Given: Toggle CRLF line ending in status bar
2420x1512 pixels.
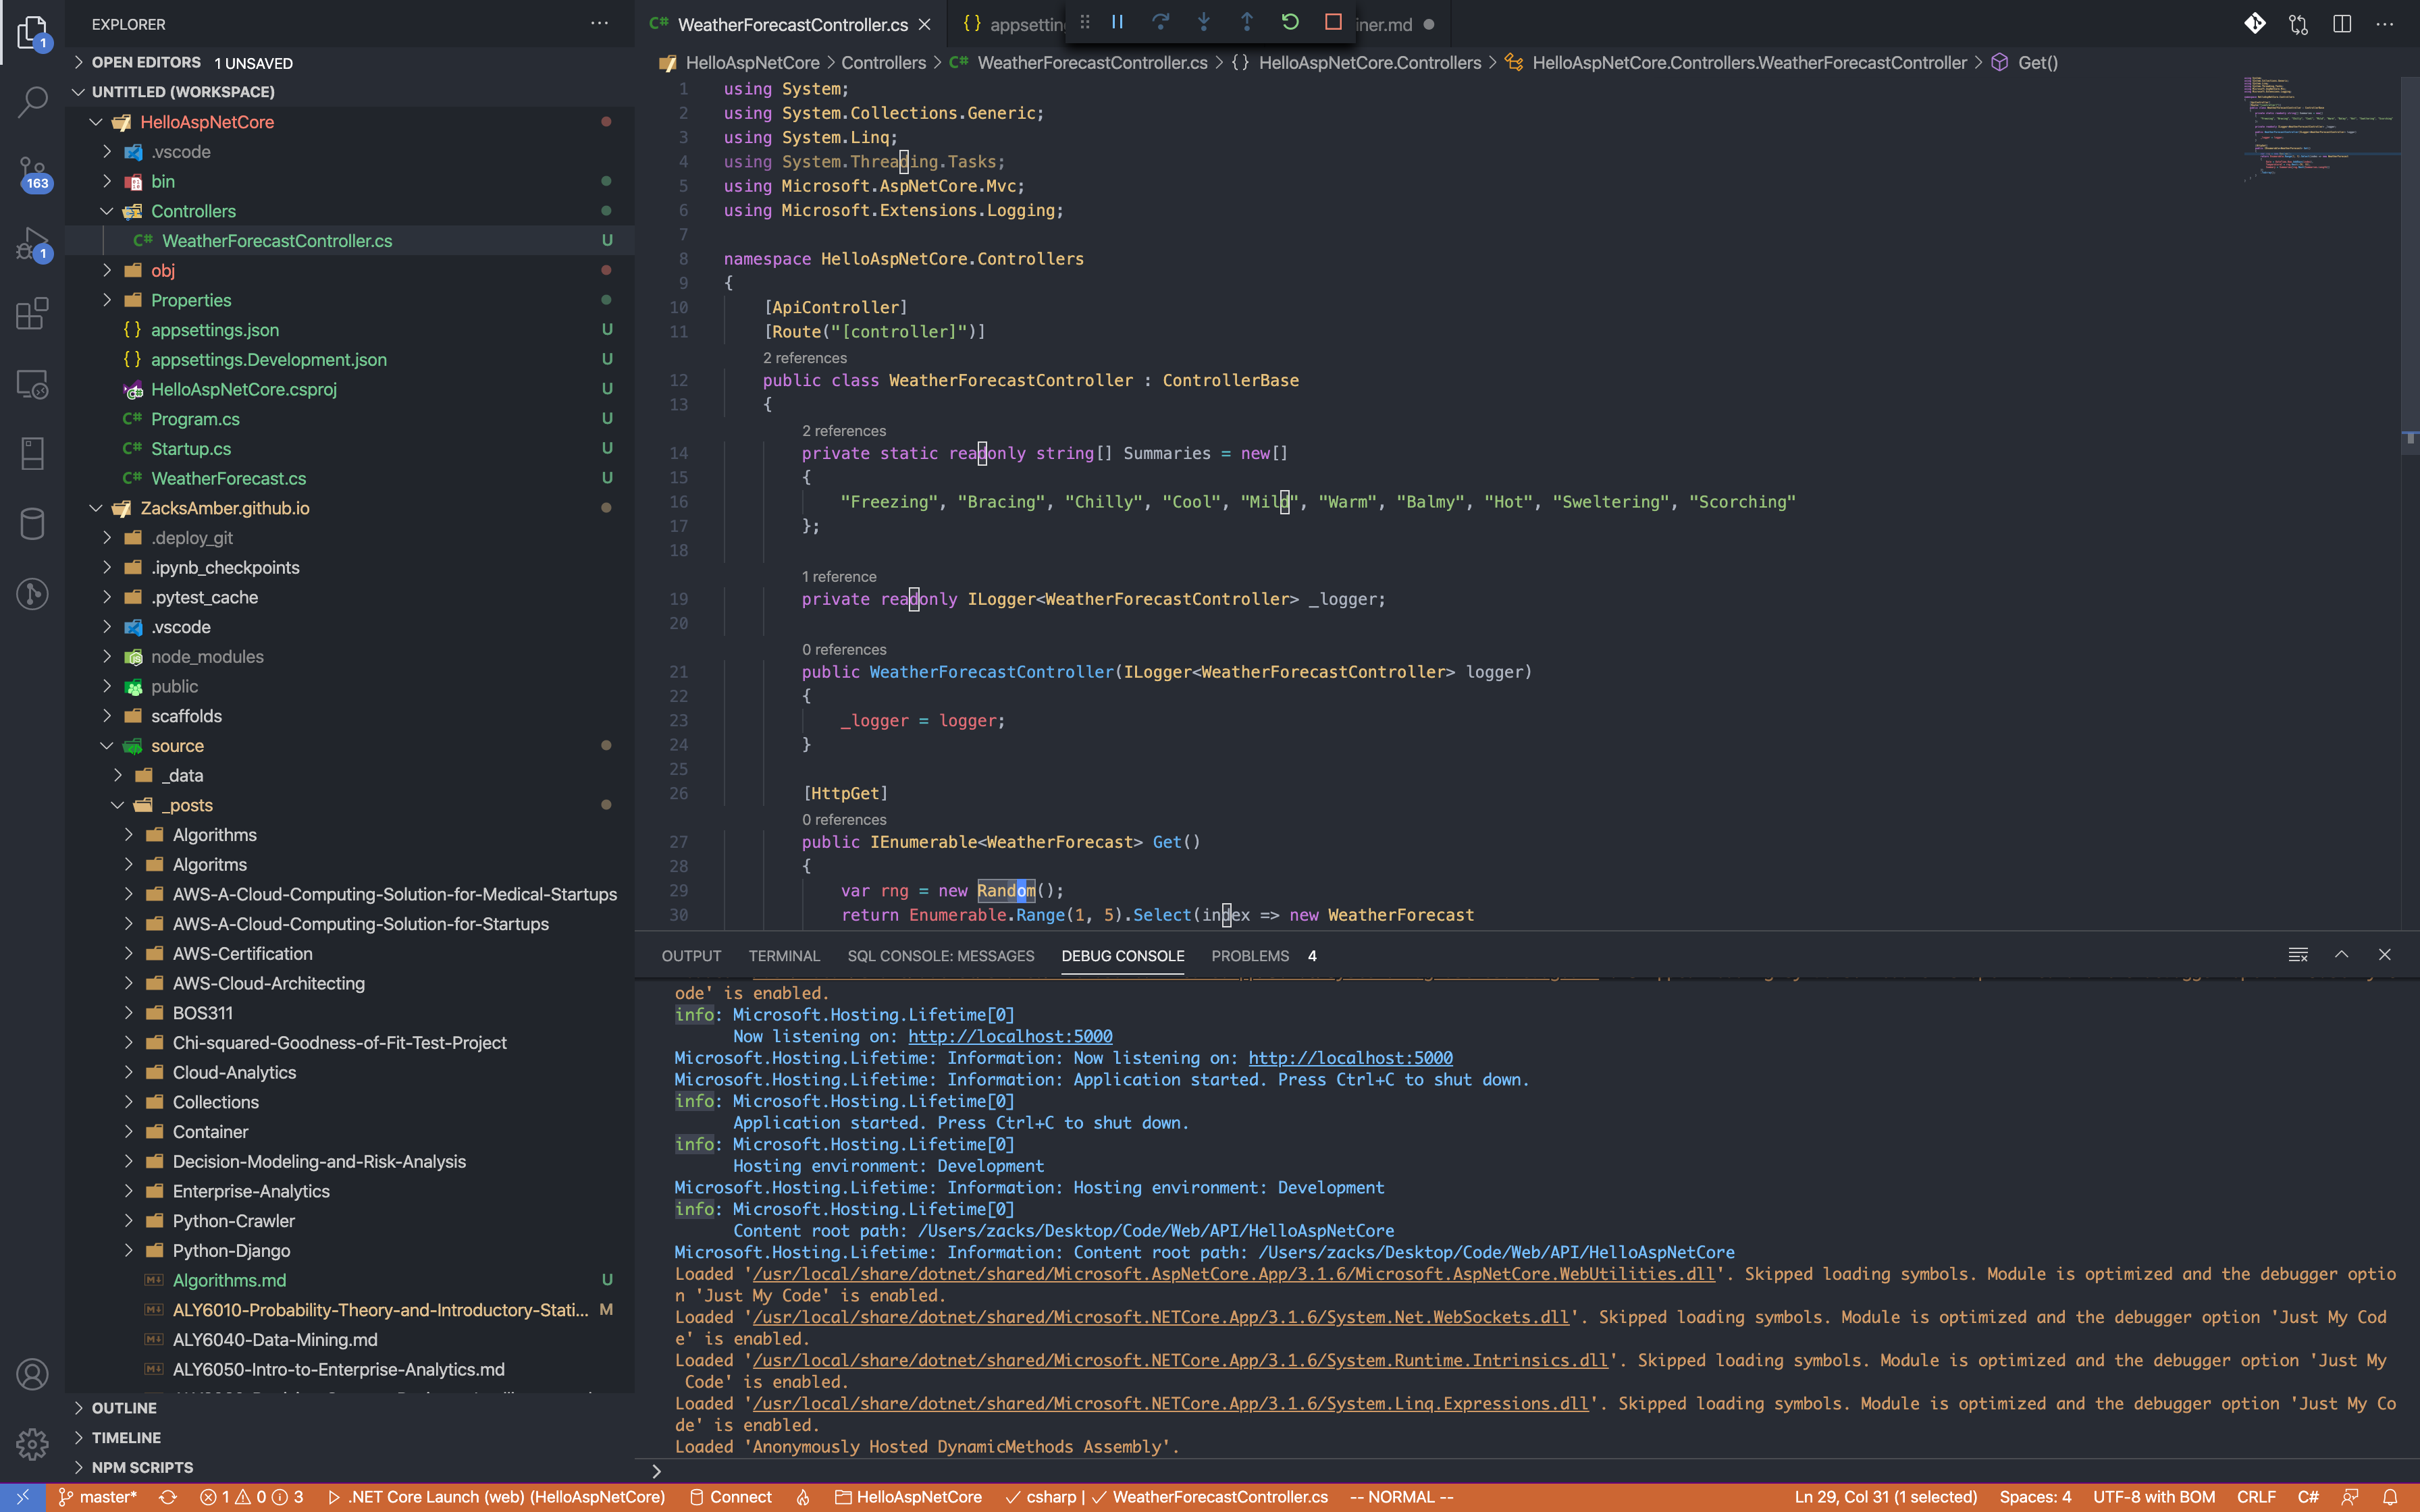Looking at the screenshot, I should point(2256,1497).
